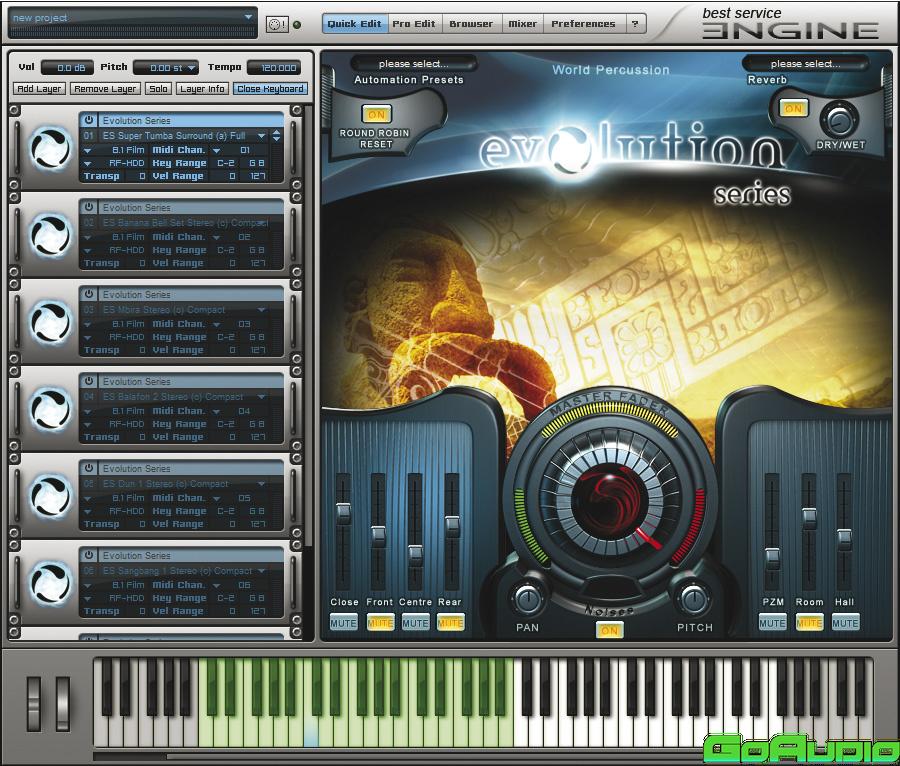900x766 pixels.
Task: Click the Hall mic fader handle
Action: 844,539
